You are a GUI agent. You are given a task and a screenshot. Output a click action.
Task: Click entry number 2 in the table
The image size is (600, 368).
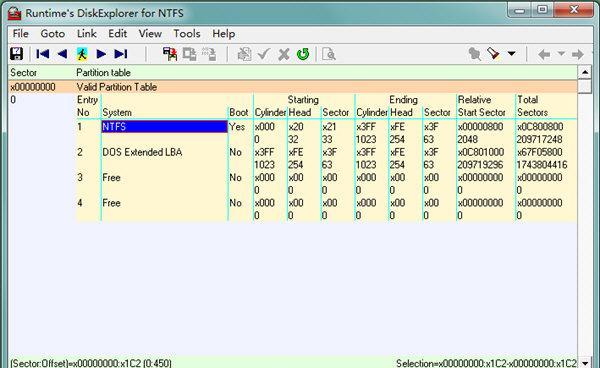tap(80, 152)
